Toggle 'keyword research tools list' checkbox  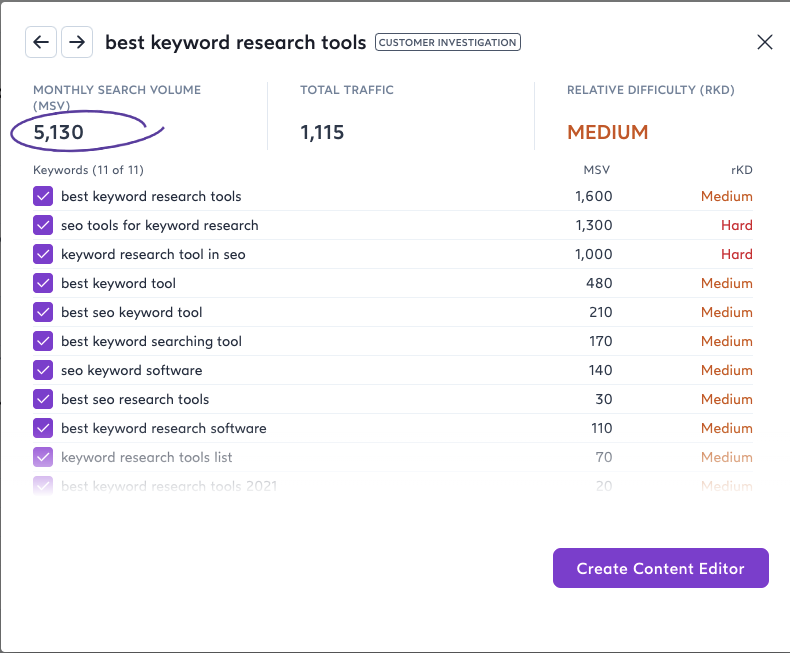coord(43,457)
